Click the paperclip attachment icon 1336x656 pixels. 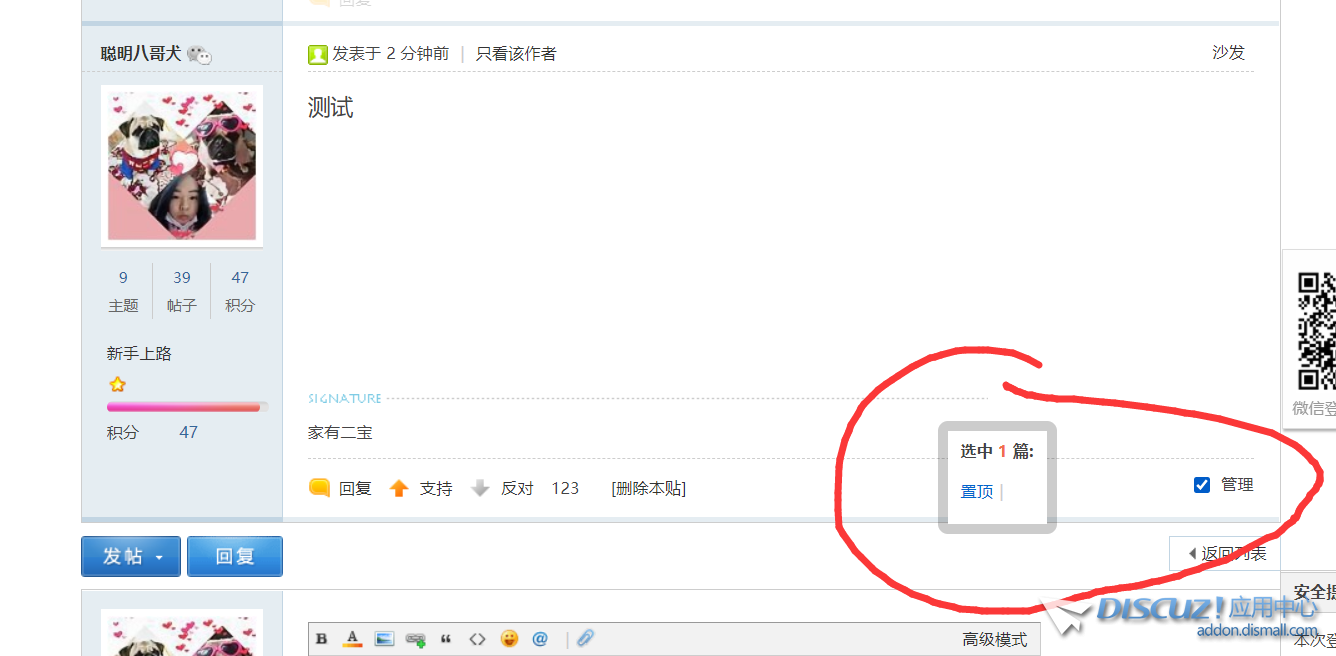tap(586, 638)
